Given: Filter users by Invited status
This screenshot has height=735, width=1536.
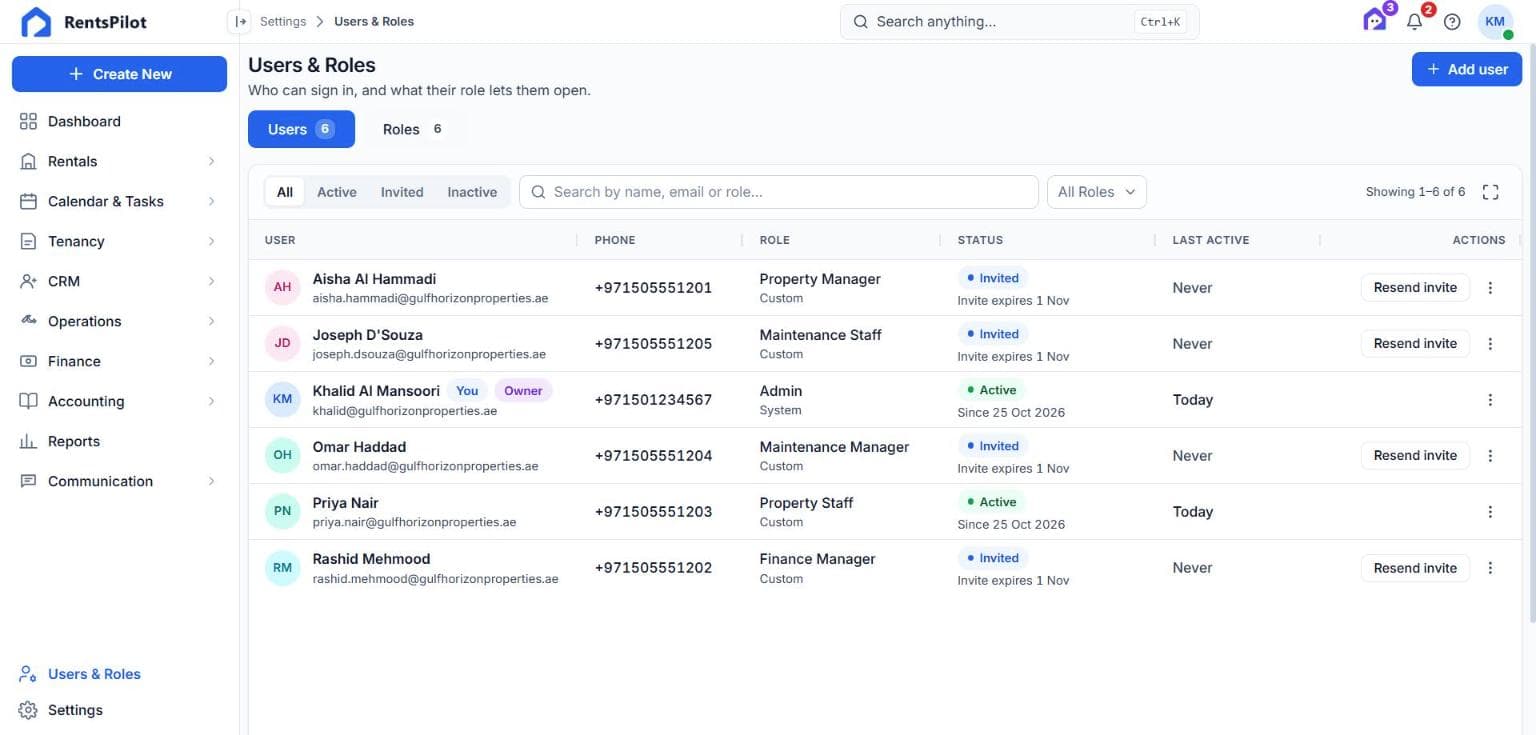Looking at the screenshot, I should (x=402, y=192).
